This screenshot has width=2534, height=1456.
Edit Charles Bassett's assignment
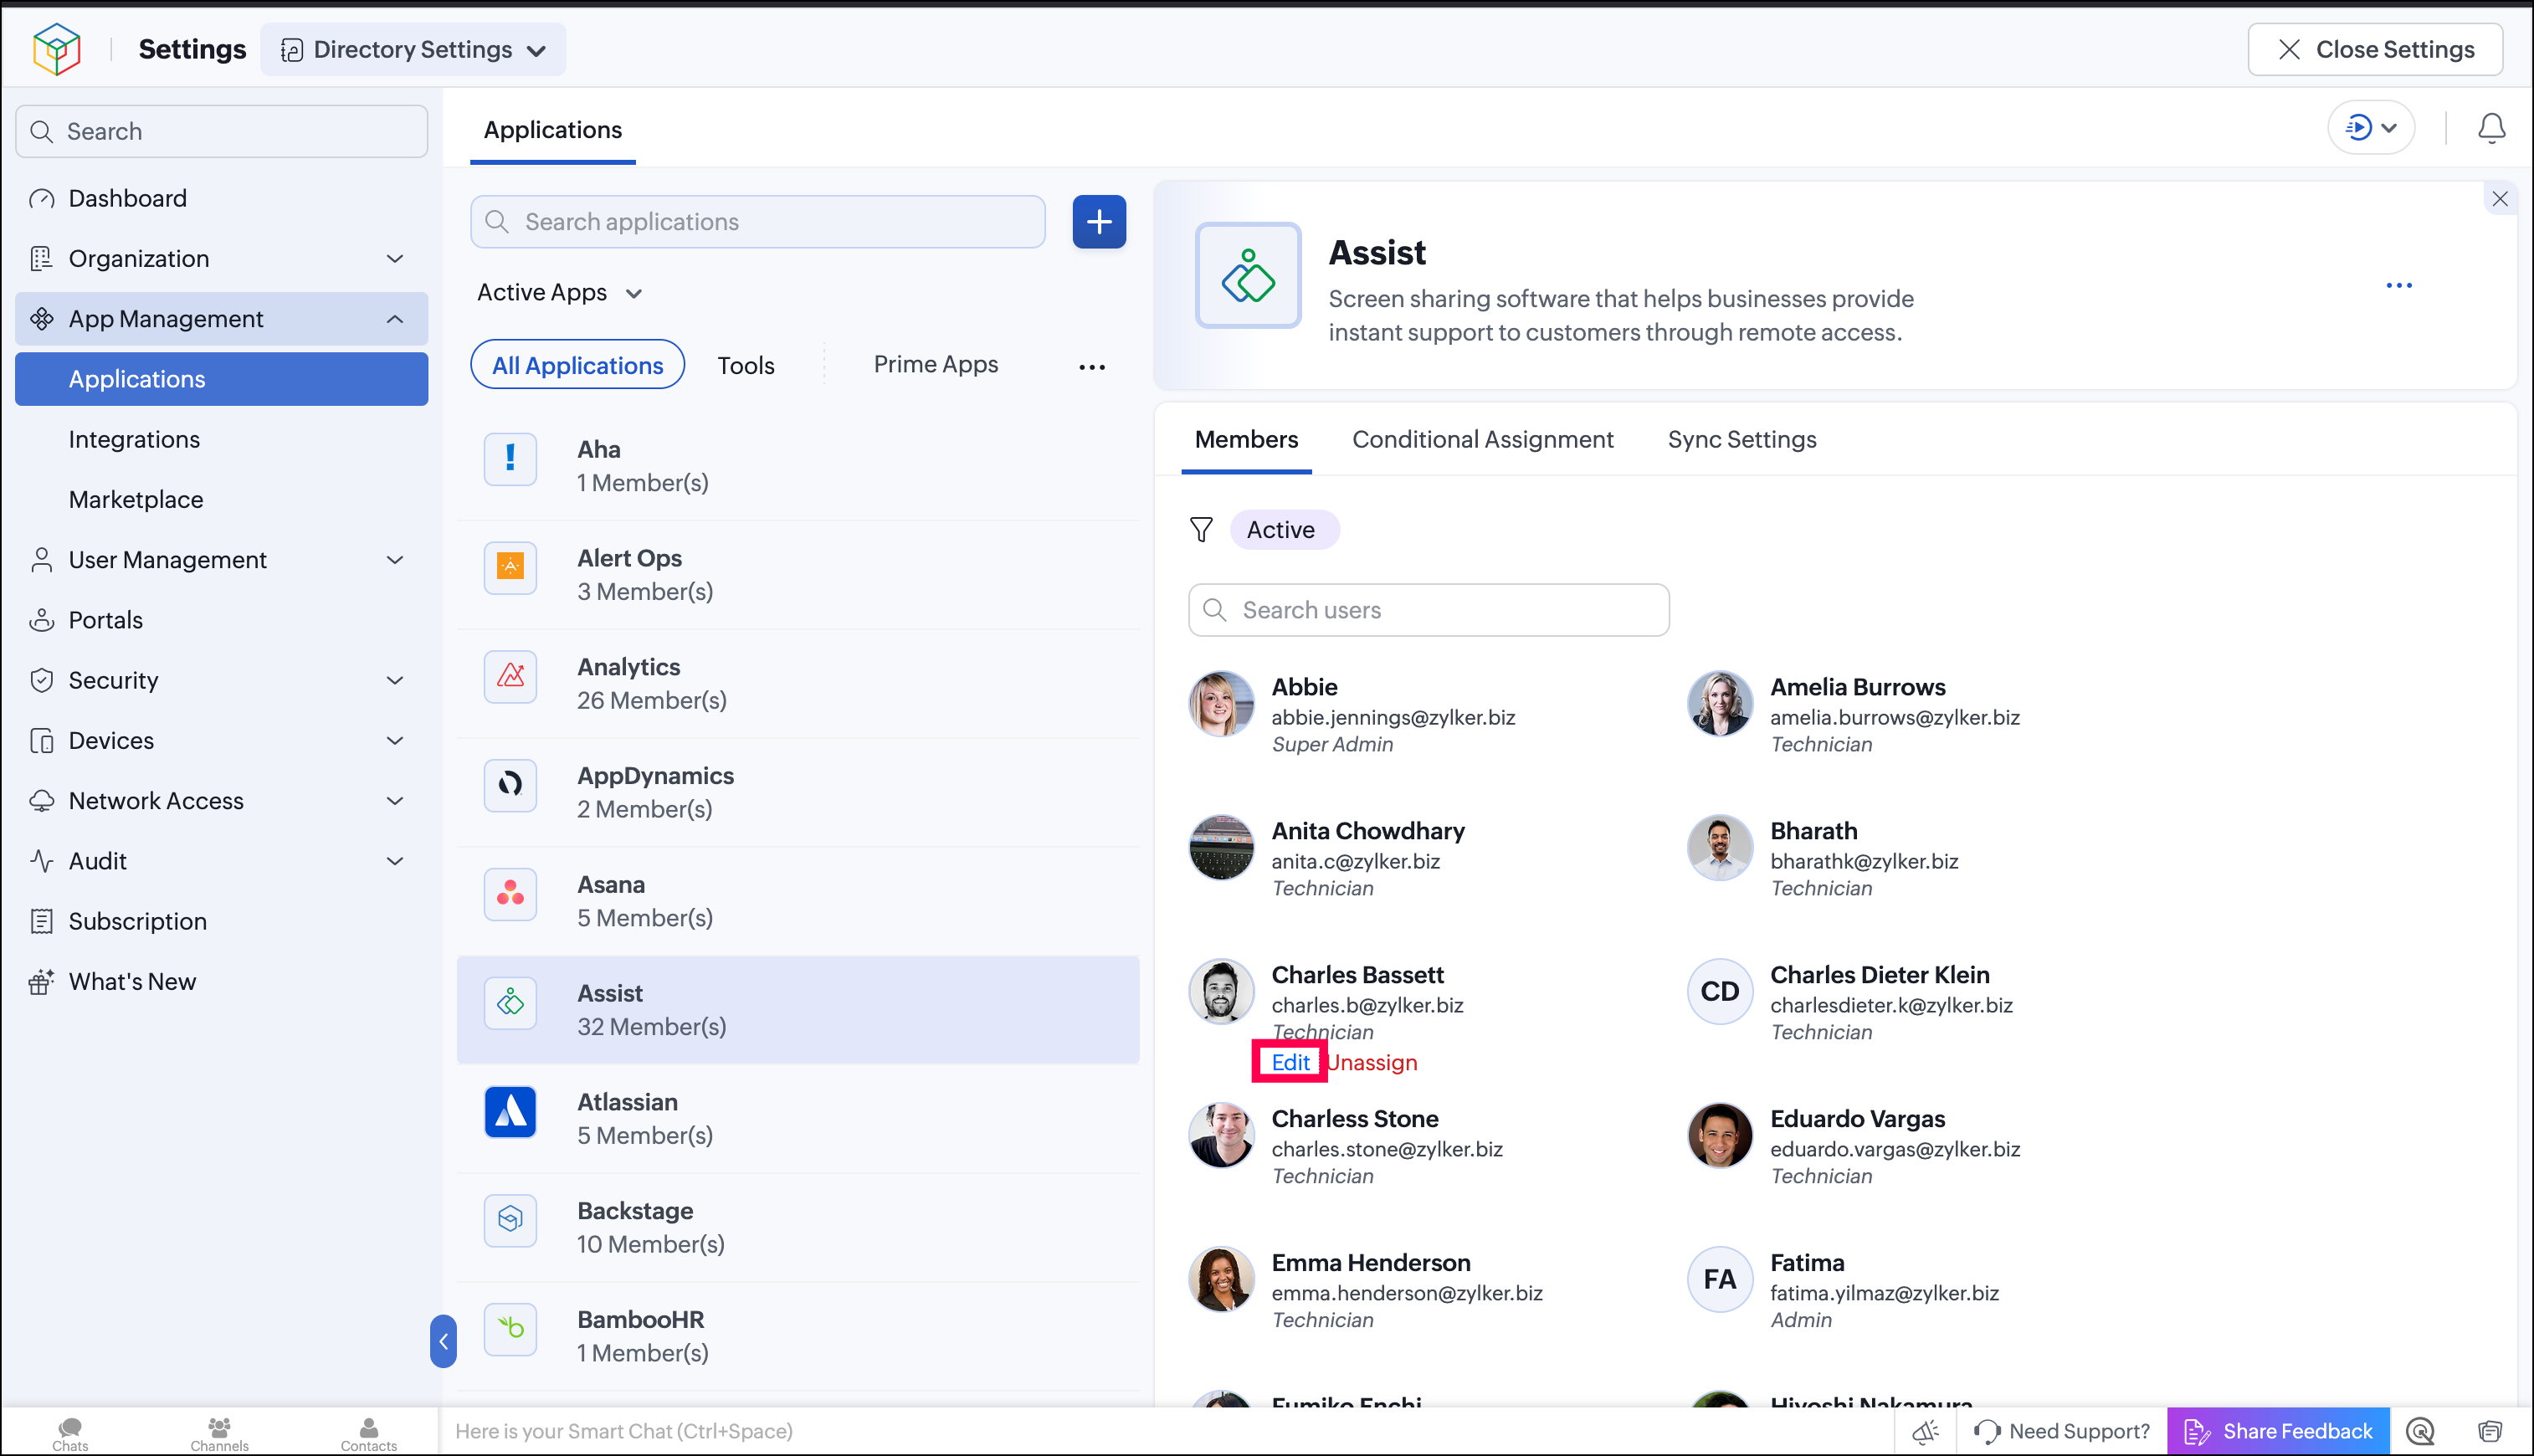point(1290,1063)
